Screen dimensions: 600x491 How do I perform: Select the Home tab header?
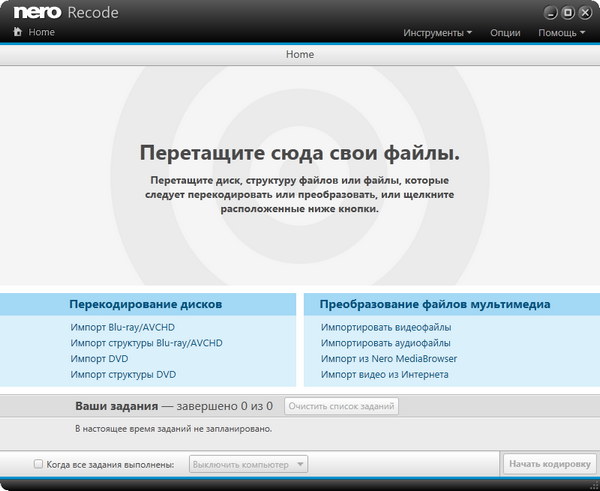coord(300,54)
